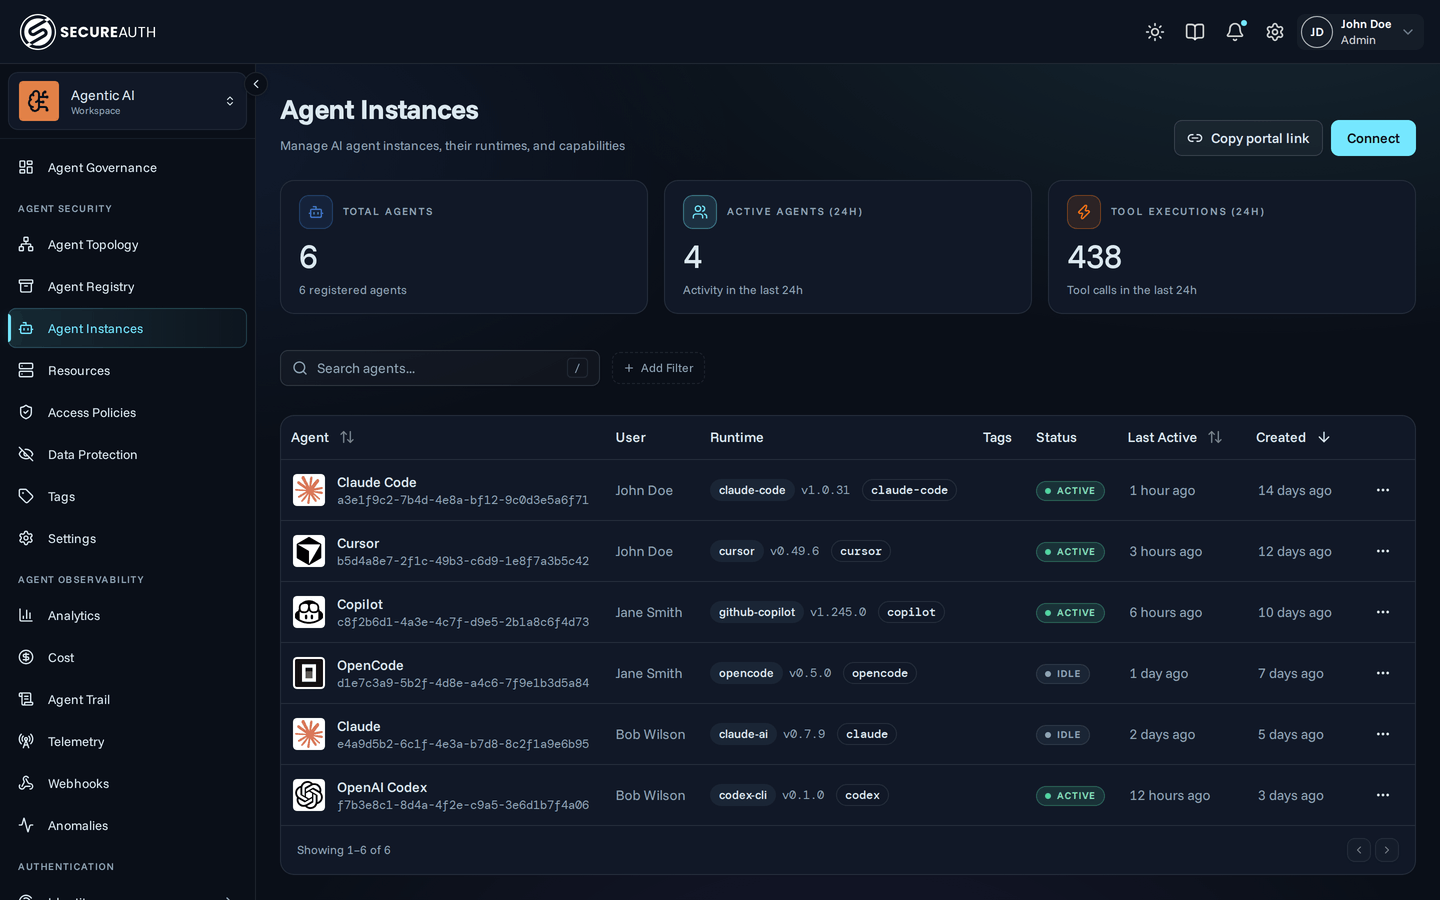This screenshot has height=900, width=1440.
Task: Click the Tags icon in the sidebar
Action: click(26, 496)
